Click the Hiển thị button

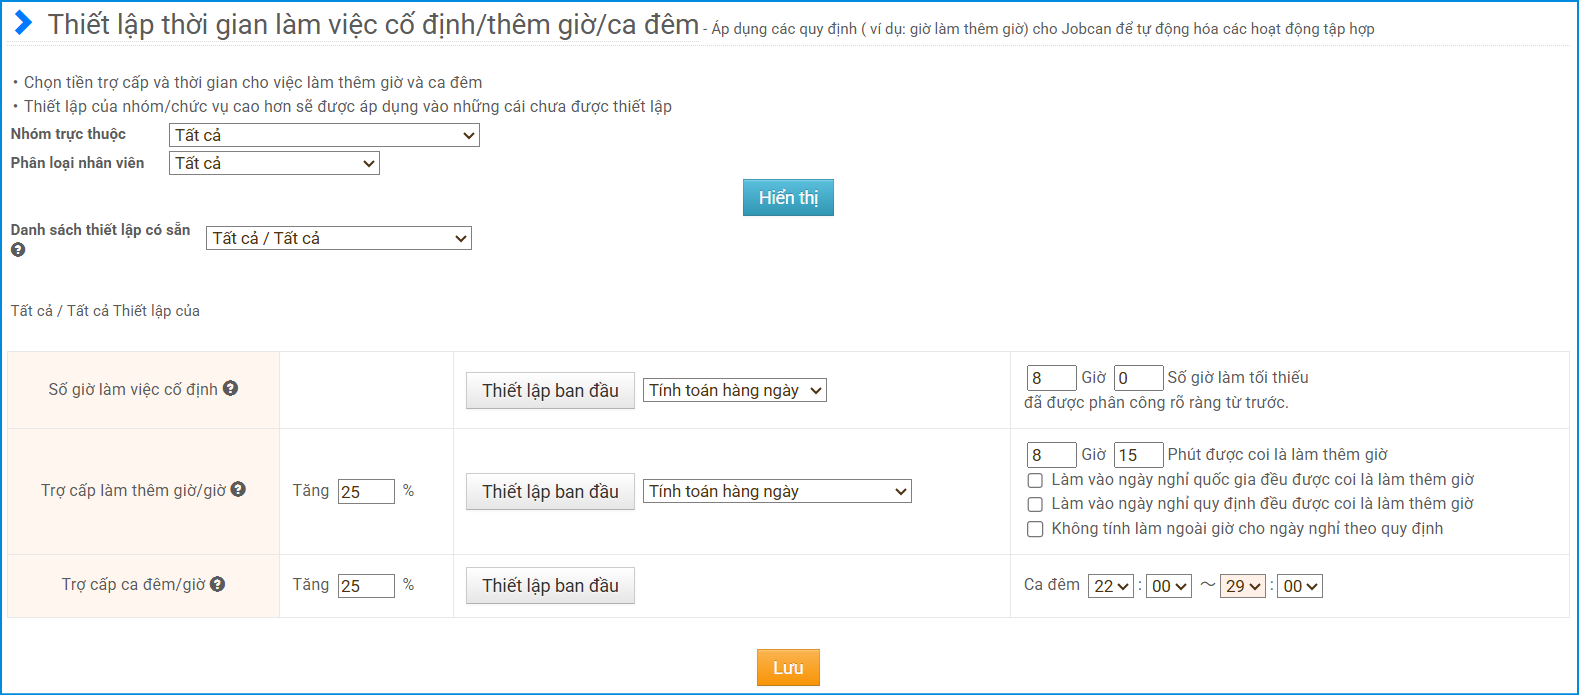tap(788, 198)
